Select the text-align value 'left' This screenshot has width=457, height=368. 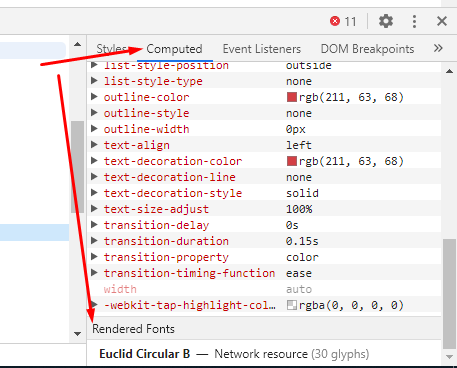299,145
